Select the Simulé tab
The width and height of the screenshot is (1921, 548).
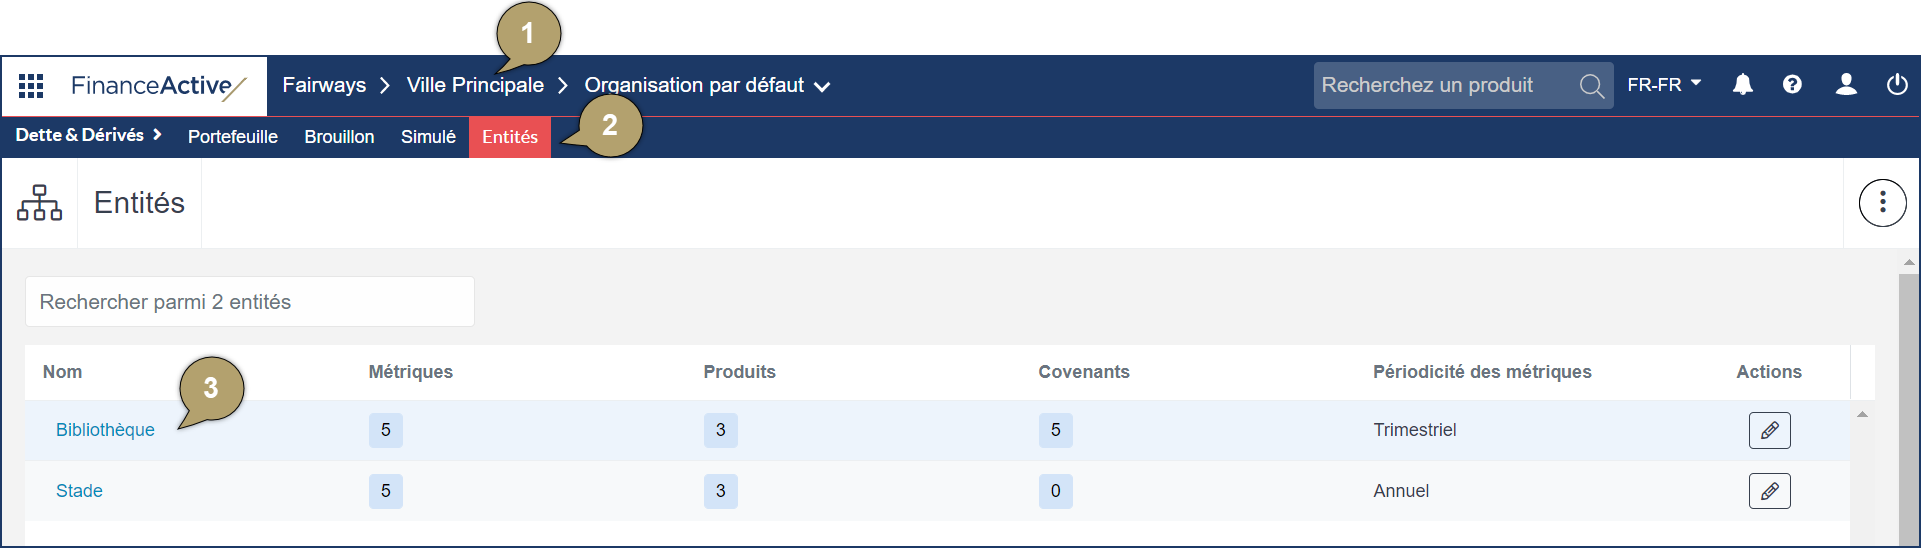(428, 137)
